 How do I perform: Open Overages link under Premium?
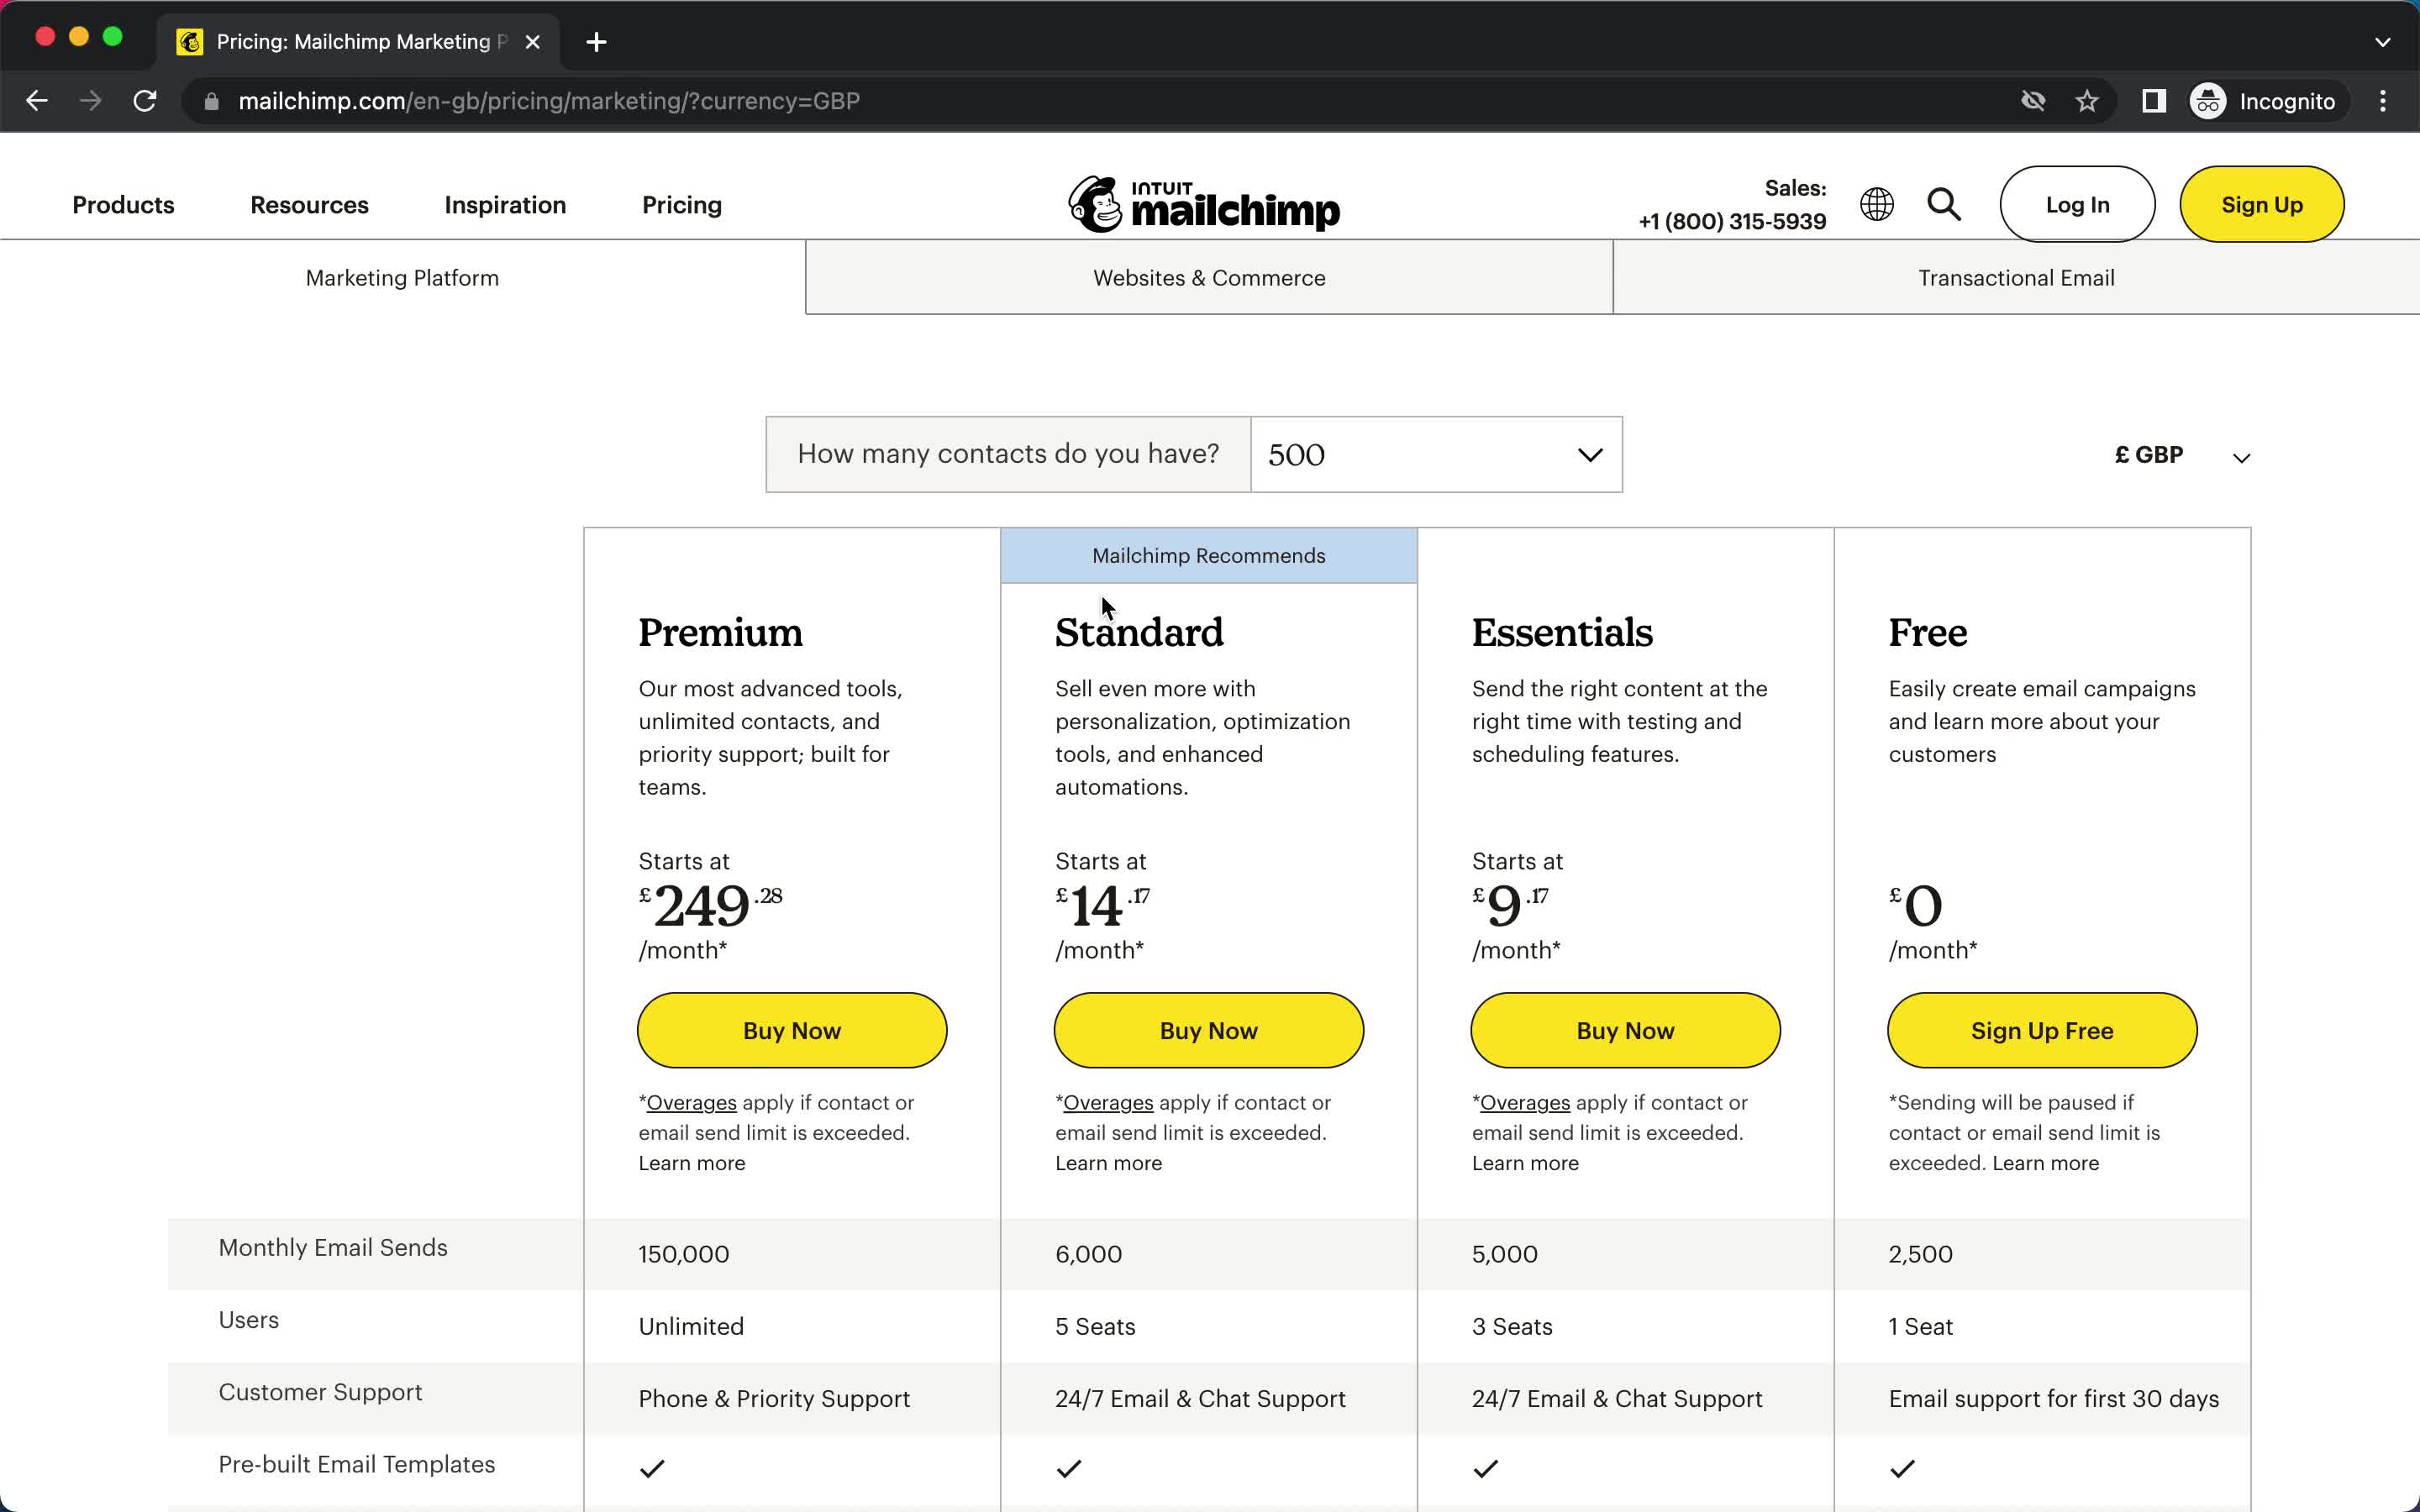tap(691, 1102)
